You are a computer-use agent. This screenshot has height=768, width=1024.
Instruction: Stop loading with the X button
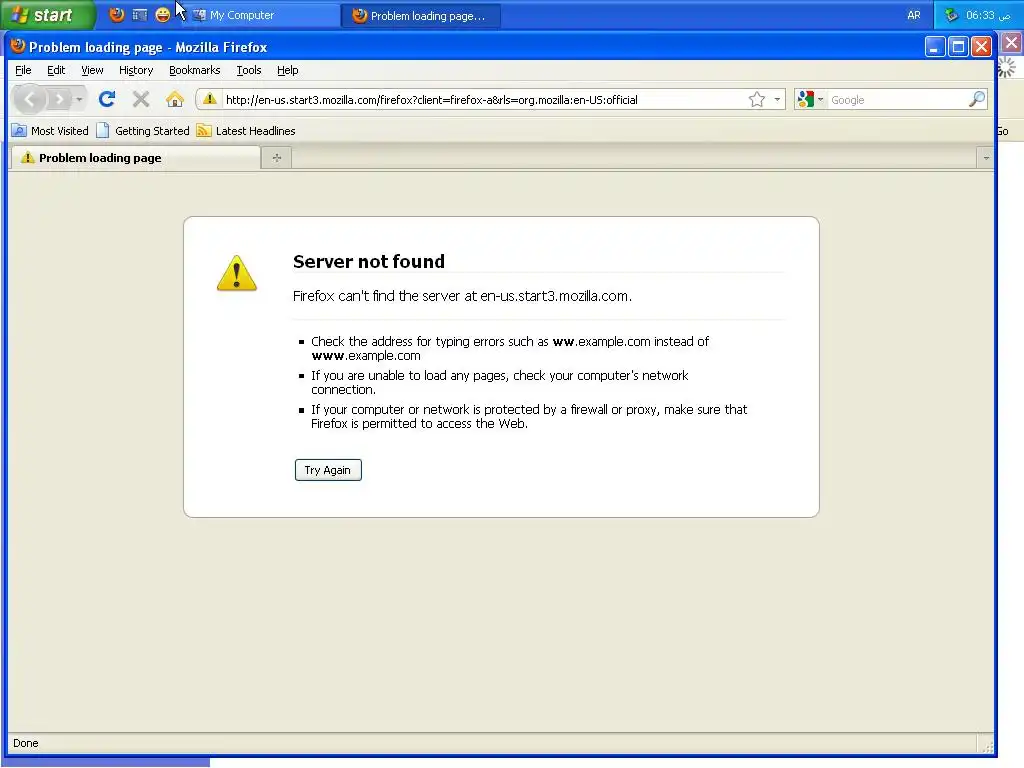pos(140,99)
